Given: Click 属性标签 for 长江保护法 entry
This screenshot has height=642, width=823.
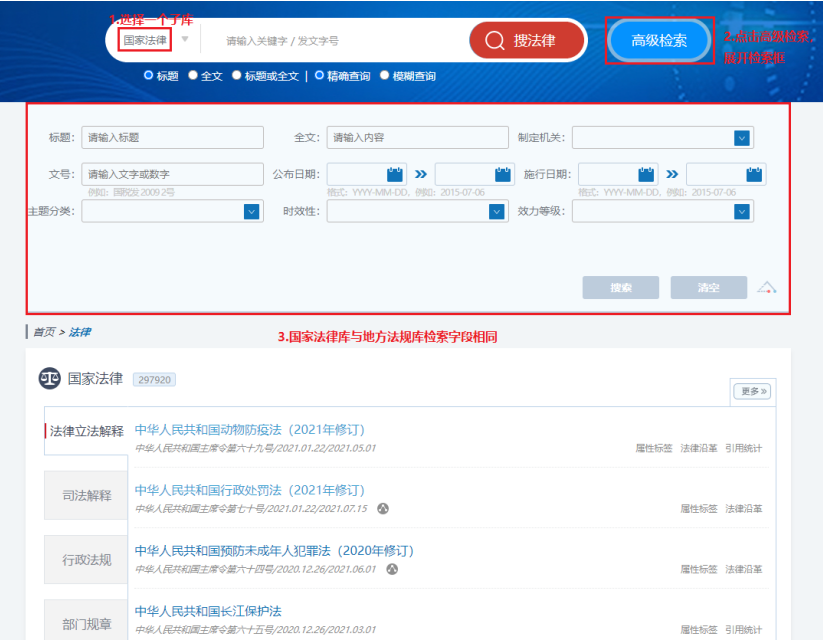Looking at the screenshot, I should 699,629.
